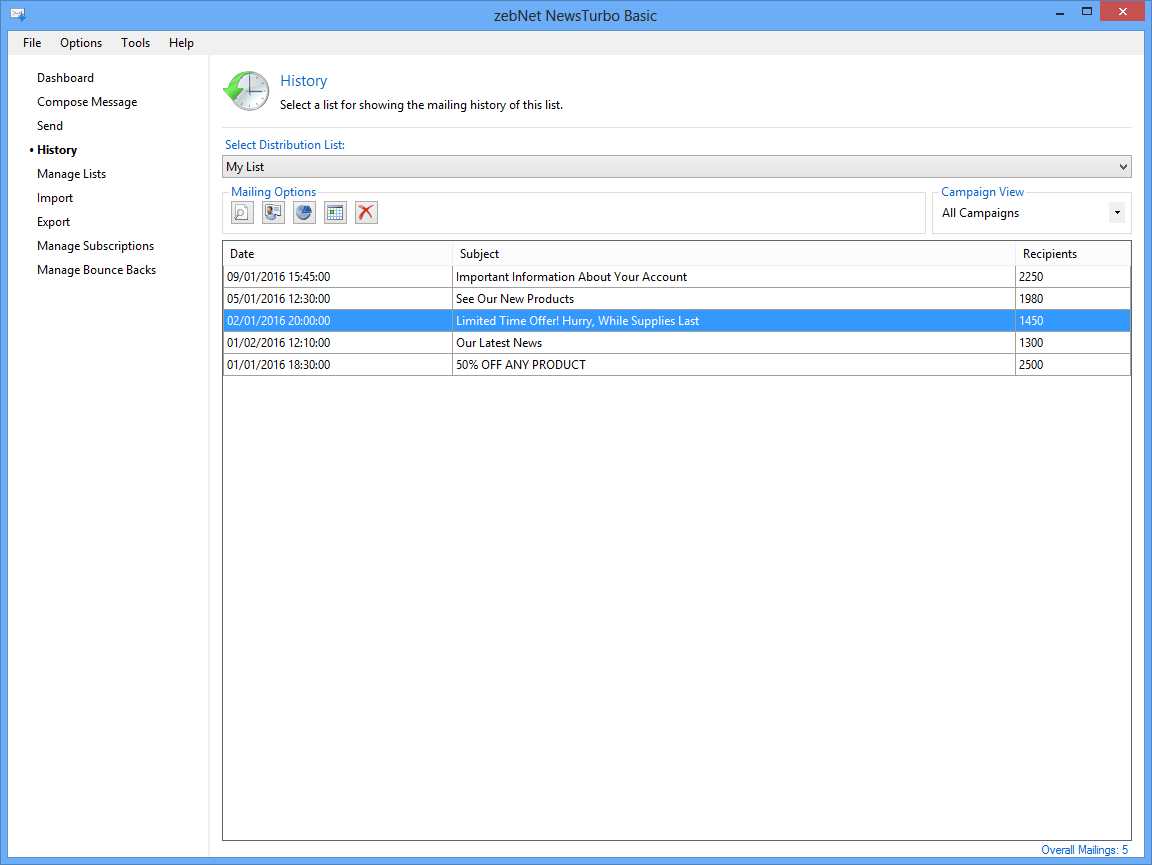This screenshot has height=865, width=1152.
Task: Navigate to the Dashboard page
Action: pyautogui.click(x=65, y=78)
